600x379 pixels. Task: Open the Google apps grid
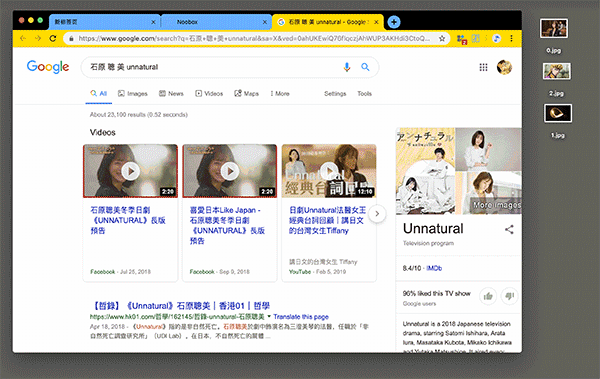[483, 67]
